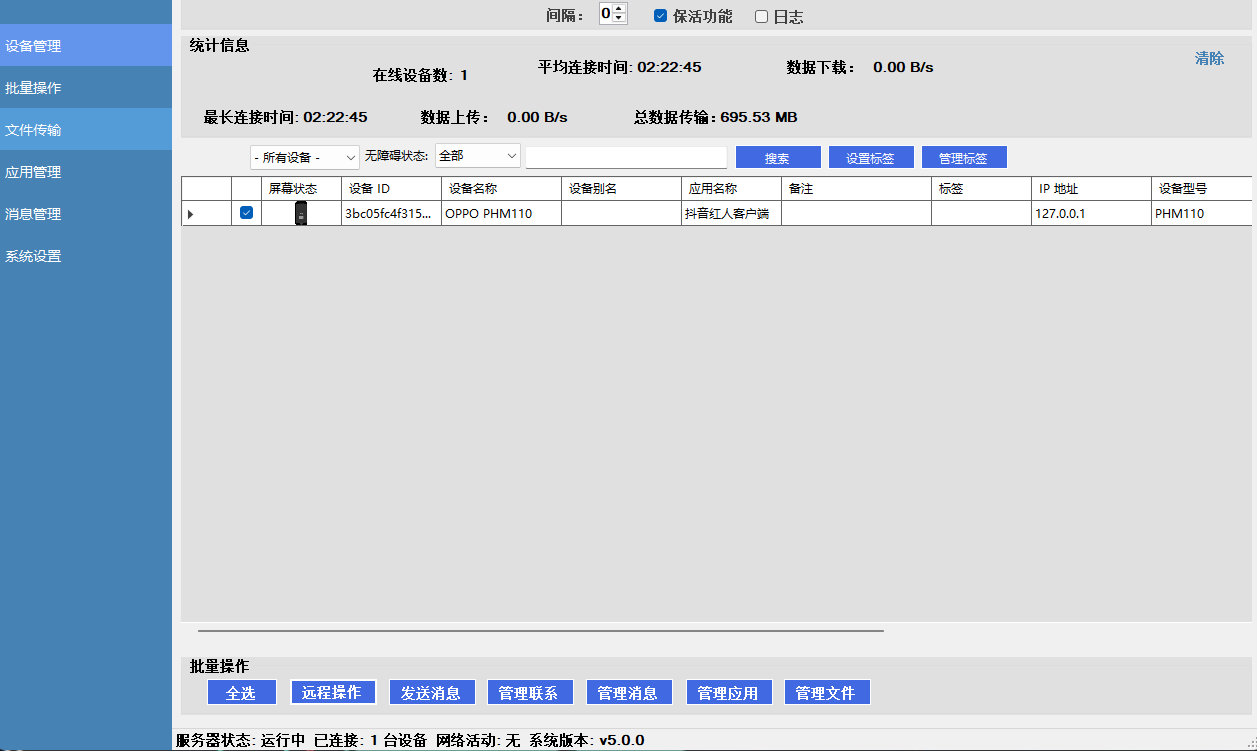The image size is (1257, 751).
Task: Increase the 间隔 interval stepper
Action: (620, 10)
